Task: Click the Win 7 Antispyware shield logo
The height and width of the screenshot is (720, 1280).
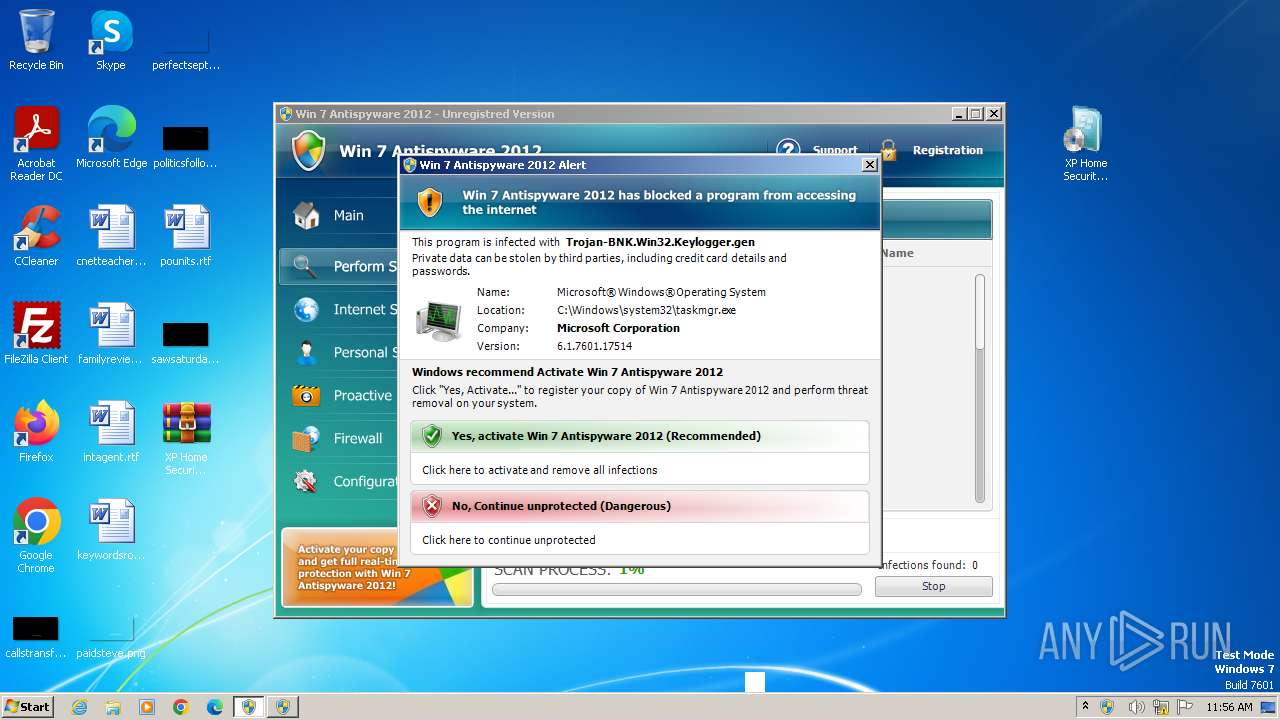Action: (308, 151)
